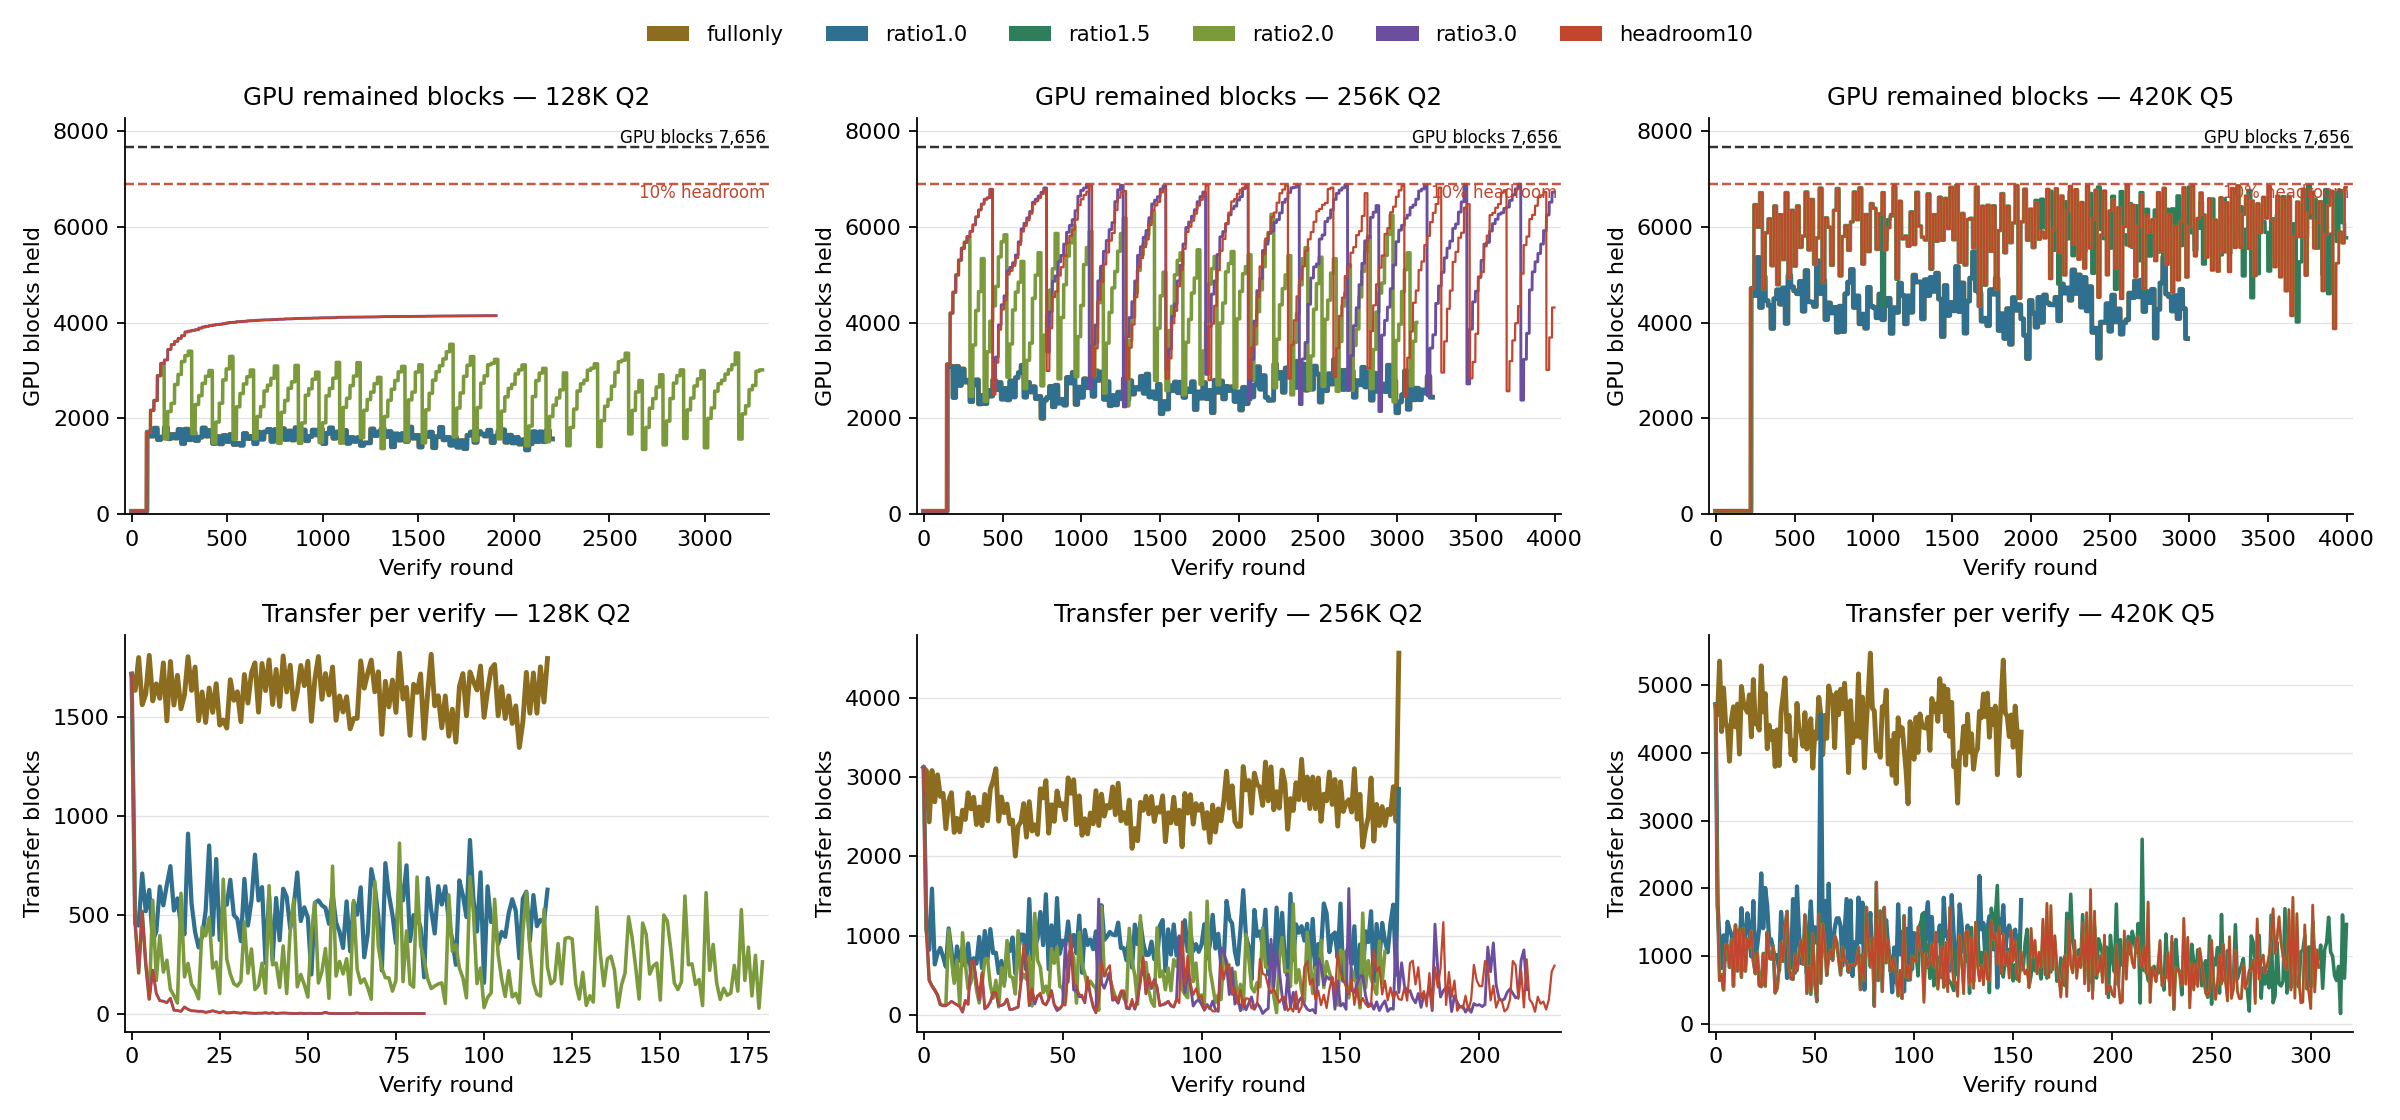
Task: Click x-axis tick '125' in 128K Transfer chart
Action: 572,1056
